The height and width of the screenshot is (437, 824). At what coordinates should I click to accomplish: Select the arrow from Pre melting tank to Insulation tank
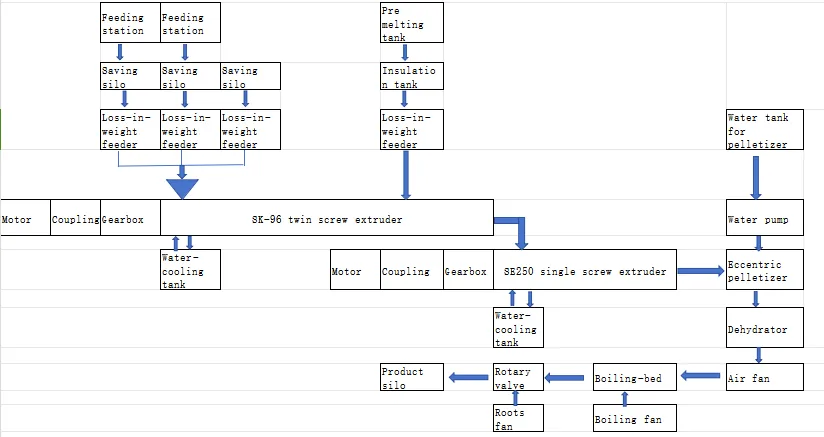(405, 53)
